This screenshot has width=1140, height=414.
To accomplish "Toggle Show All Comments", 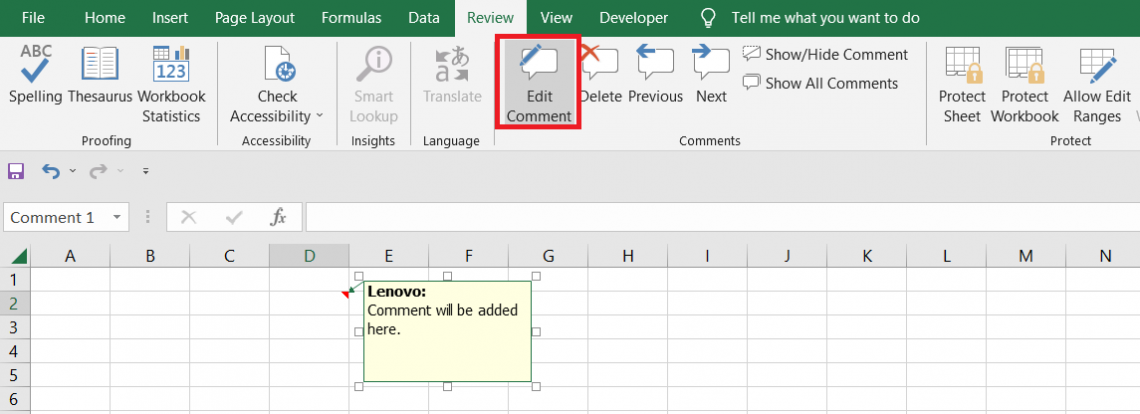I will click(820, 84).
